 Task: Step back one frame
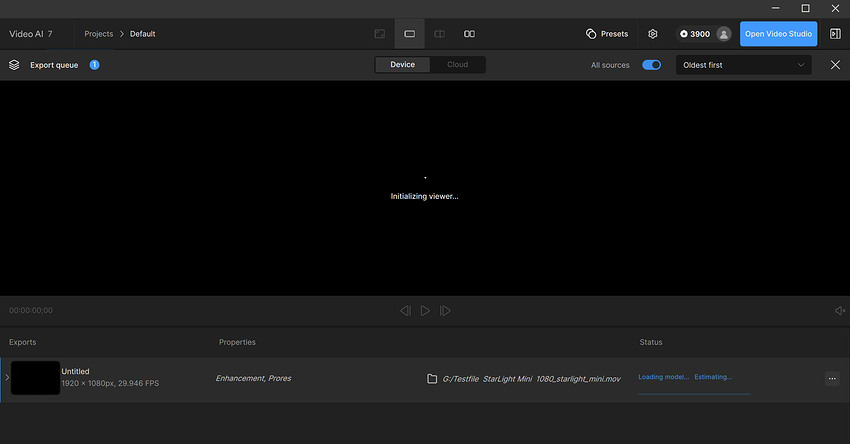[x=405, y=311]
